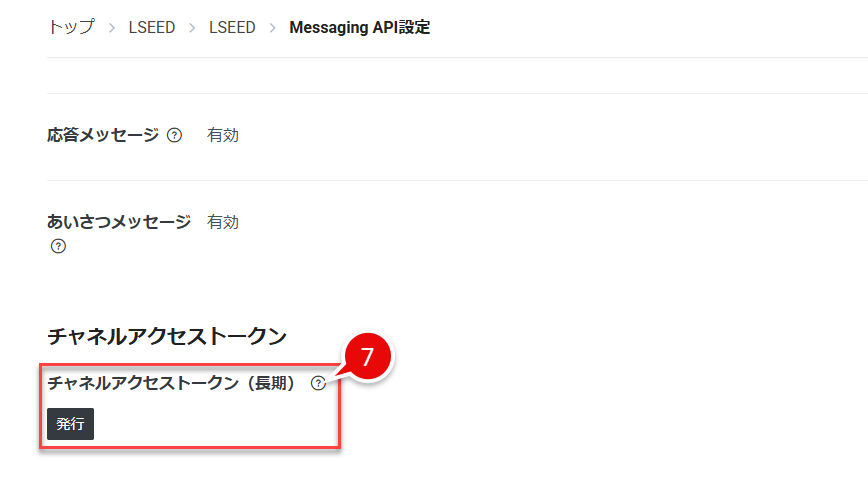
Task: Click the chevron before Messaging API設定
Action: [x=272, y=28]
